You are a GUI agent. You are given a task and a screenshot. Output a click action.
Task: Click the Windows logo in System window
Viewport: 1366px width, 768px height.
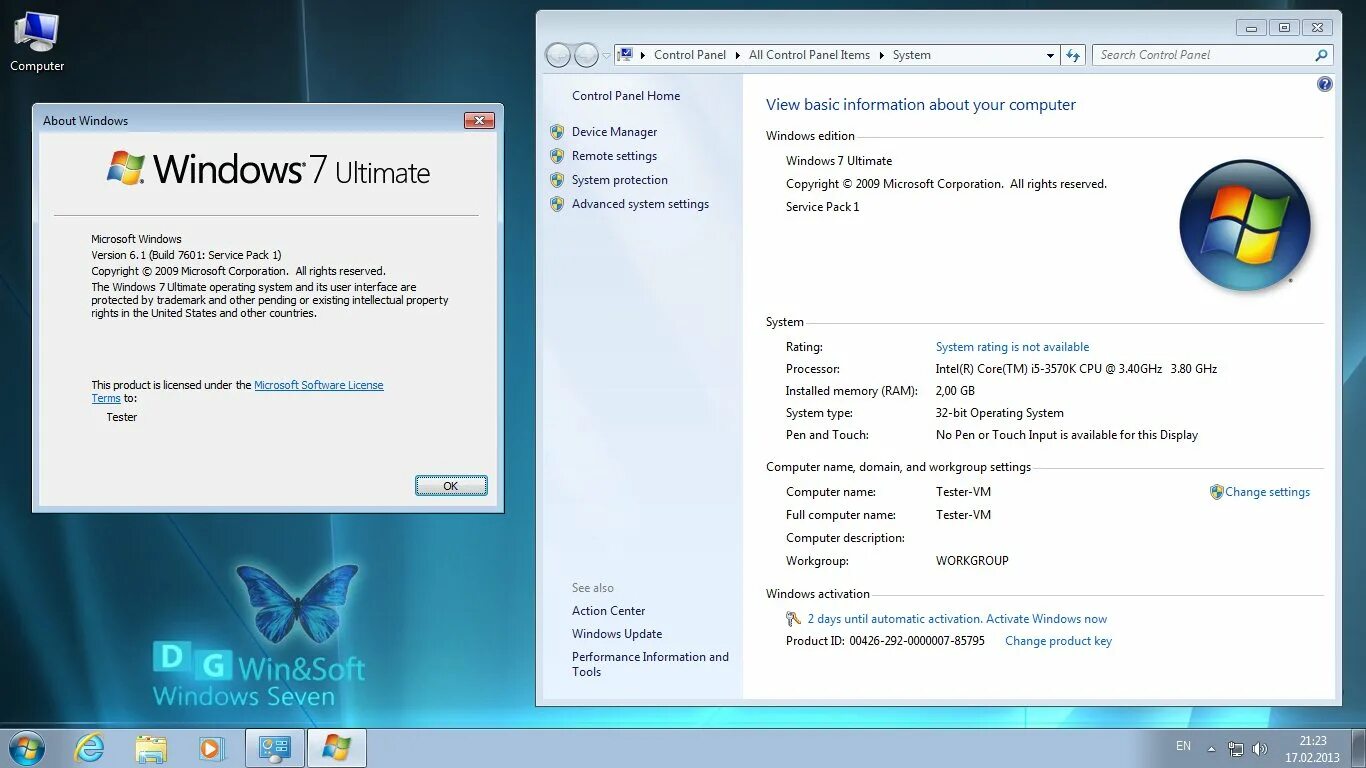point(1245,226)
